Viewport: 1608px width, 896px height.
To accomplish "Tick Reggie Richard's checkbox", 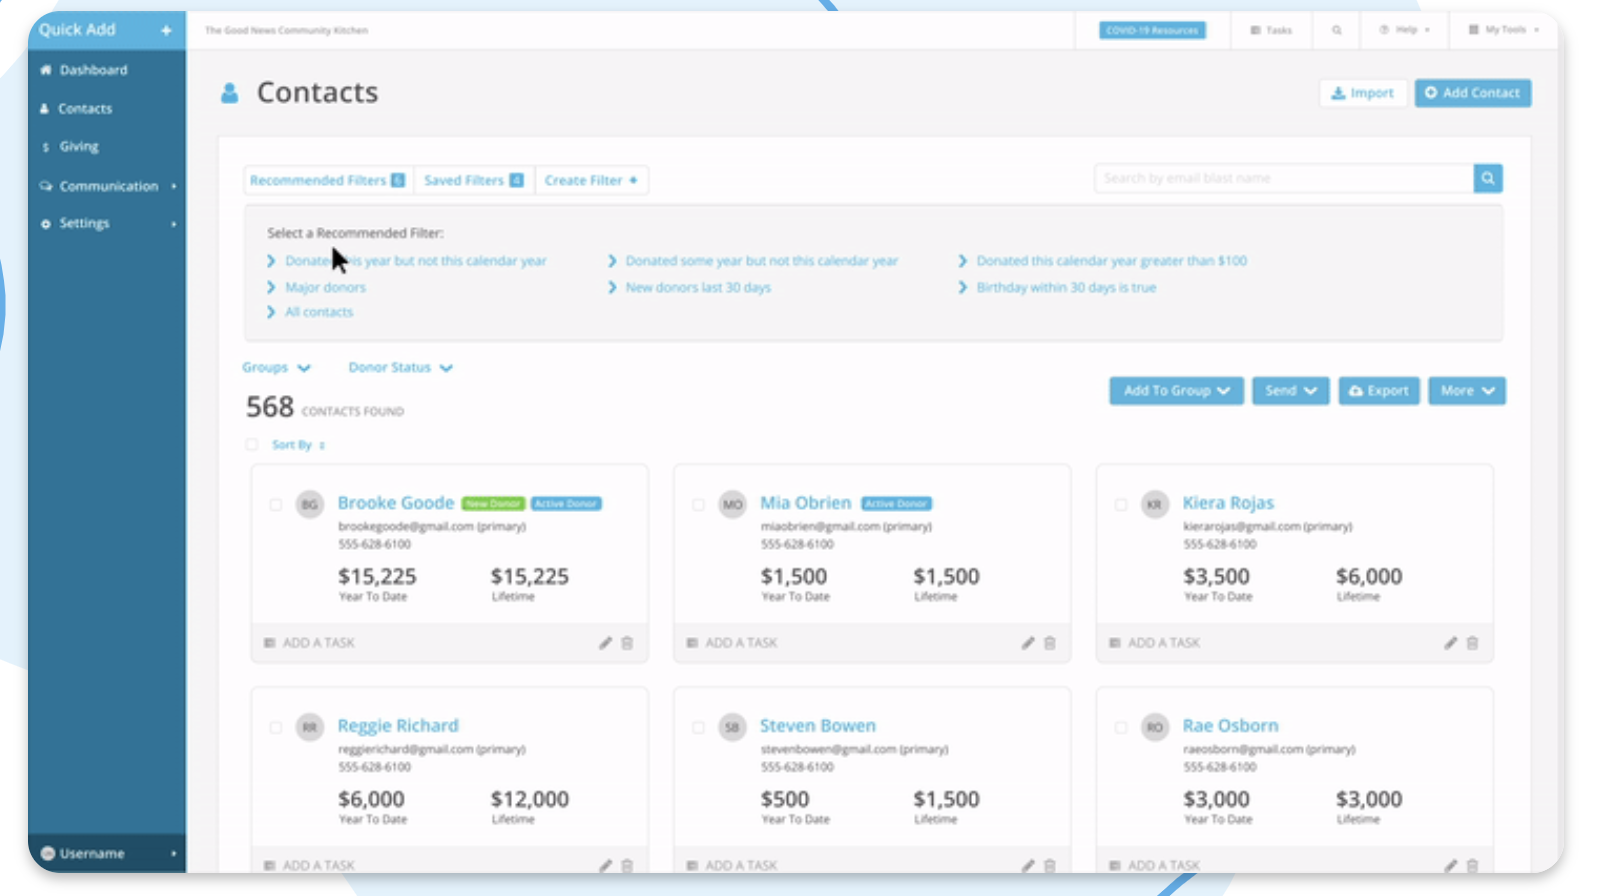I will point(276,728).
